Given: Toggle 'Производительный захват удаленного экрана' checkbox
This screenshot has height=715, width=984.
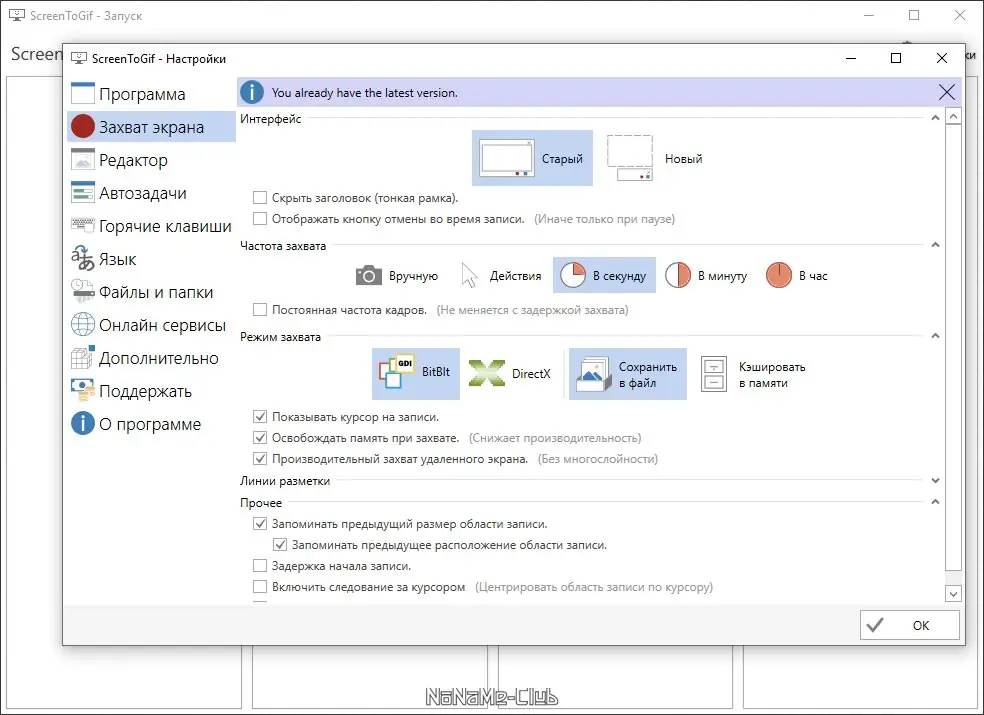Looking at the screenshot, I should [260, 459].
